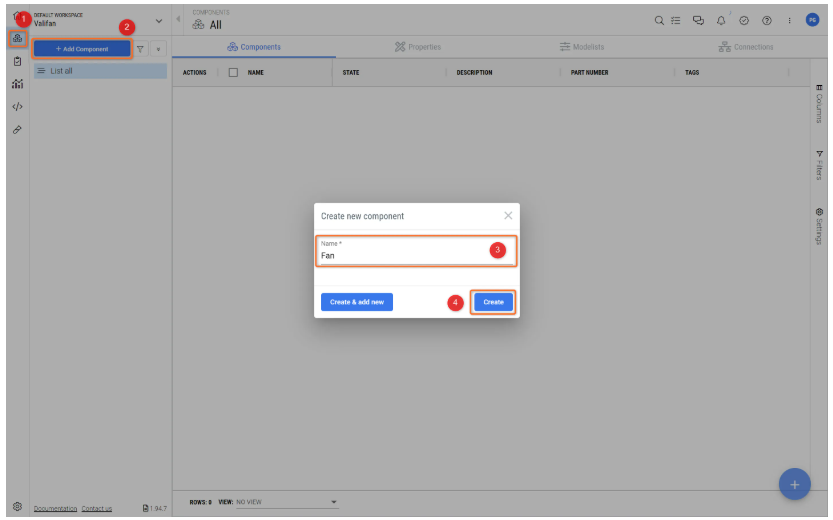Click the search magnifier icon
The height and width of the screenshot is (520, 833).
click(659, 20)
